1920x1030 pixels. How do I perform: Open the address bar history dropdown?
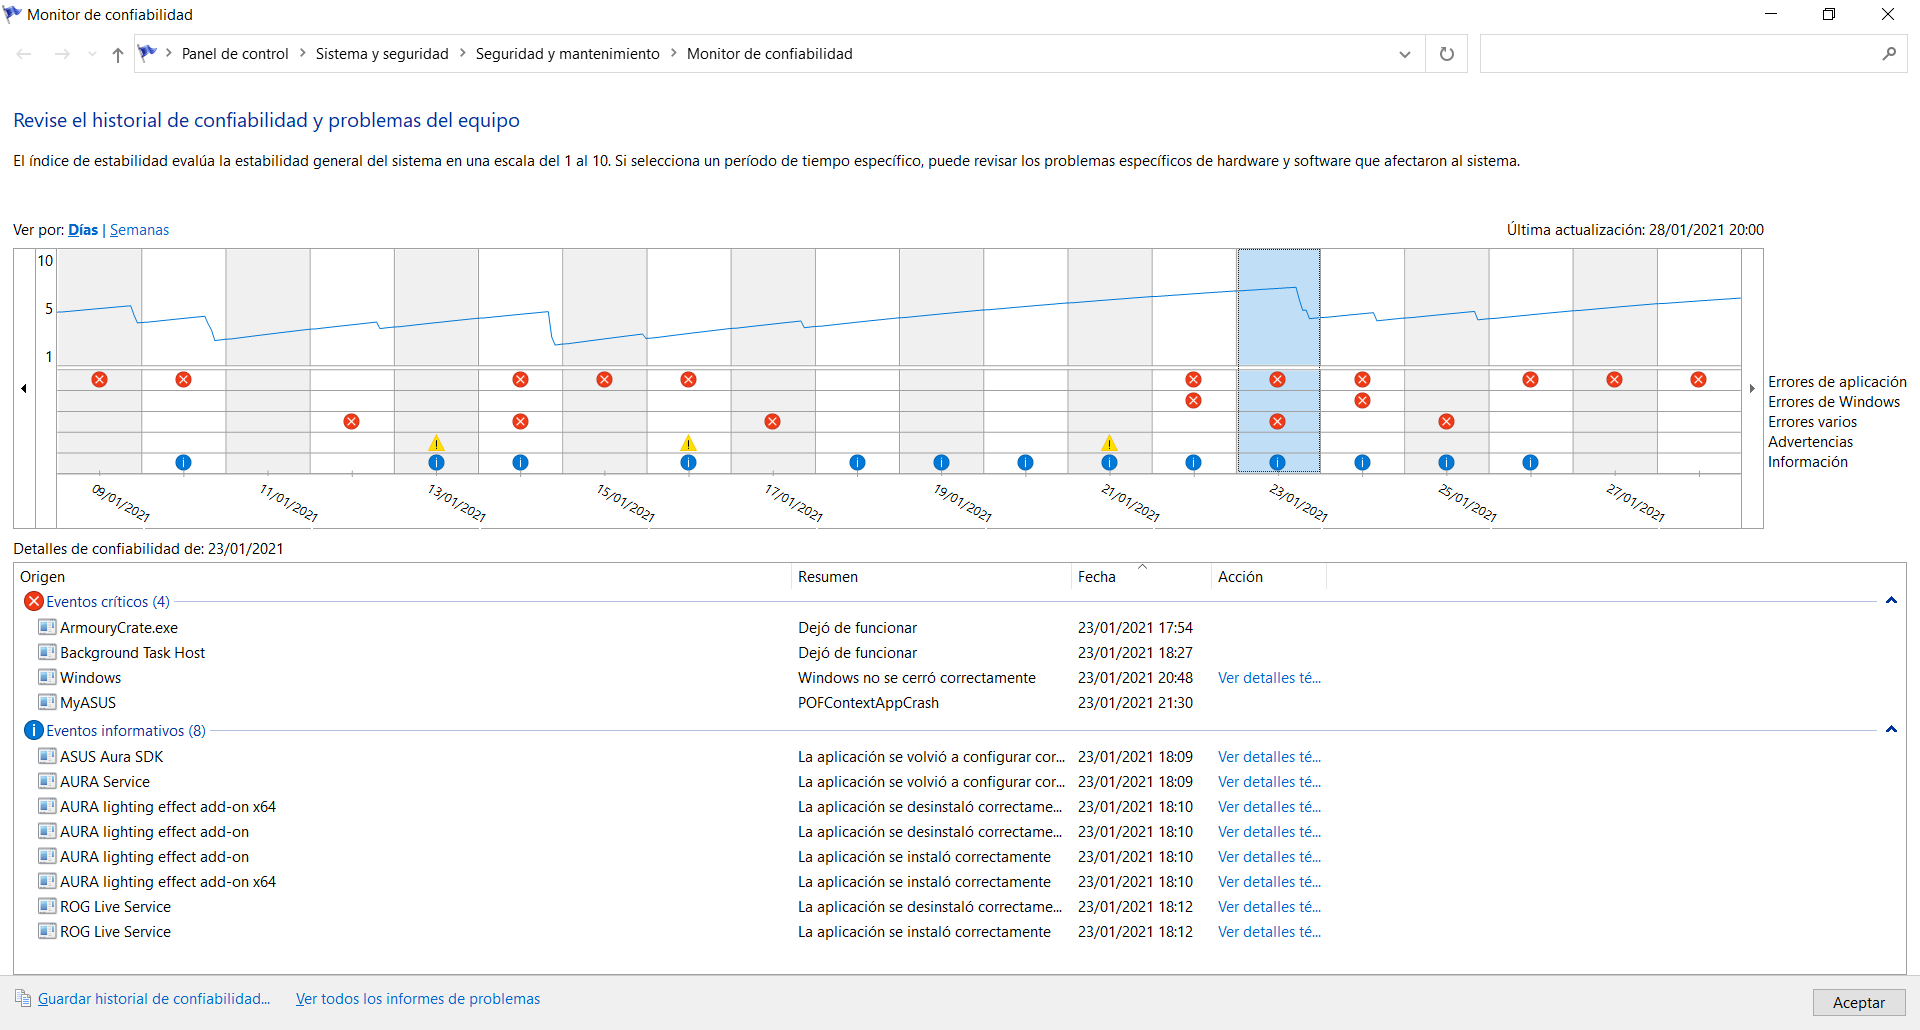click(x=1405, y=54)
